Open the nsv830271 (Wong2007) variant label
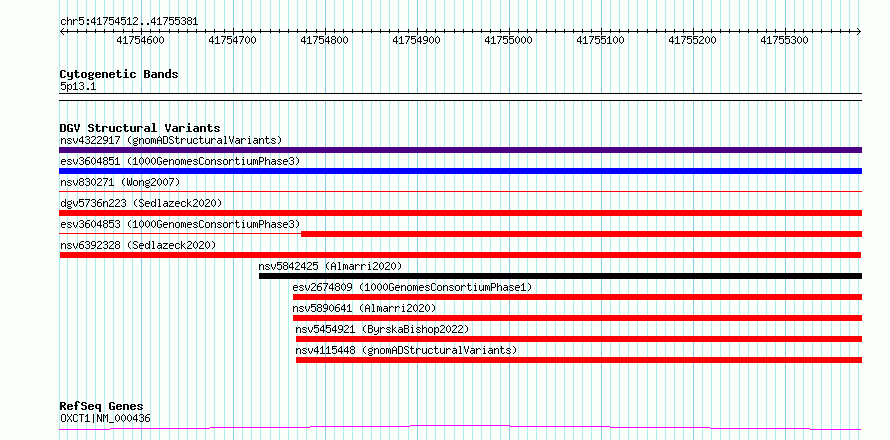The height and width of the screenshot is (440, 890). click(120, 182)
